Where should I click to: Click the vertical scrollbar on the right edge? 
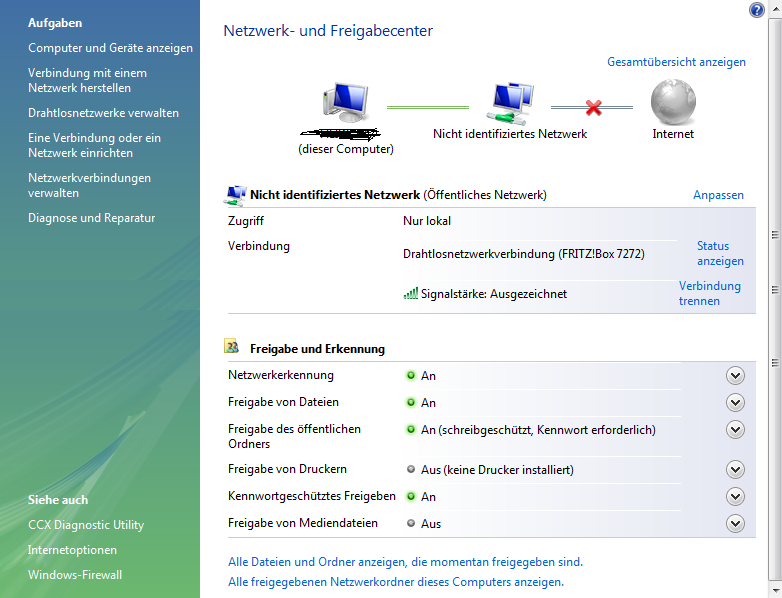775,299
